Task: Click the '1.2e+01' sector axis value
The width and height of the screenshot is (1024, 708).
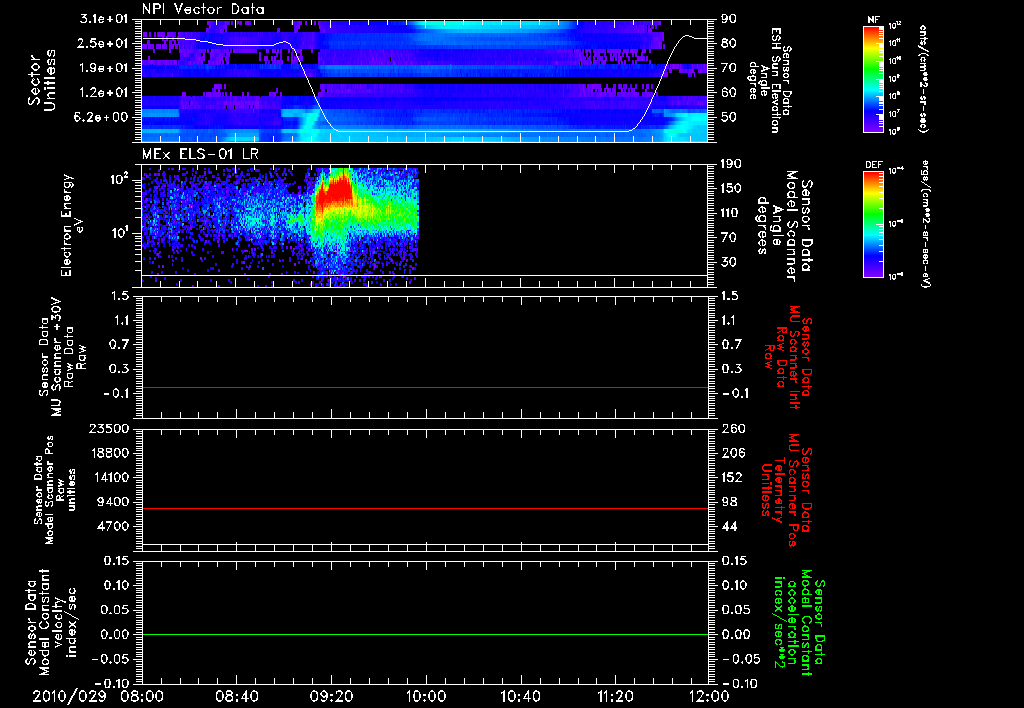Action: click(x=103, y=93)
